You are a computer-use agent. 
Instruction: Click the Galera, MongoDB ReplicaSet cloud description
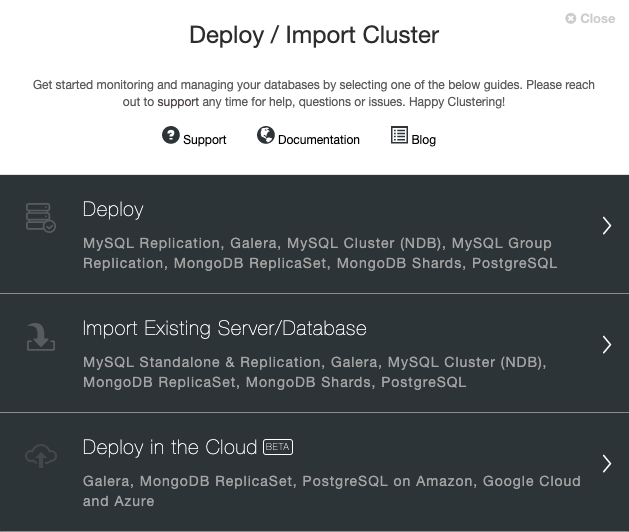click(x=332, y=491)
